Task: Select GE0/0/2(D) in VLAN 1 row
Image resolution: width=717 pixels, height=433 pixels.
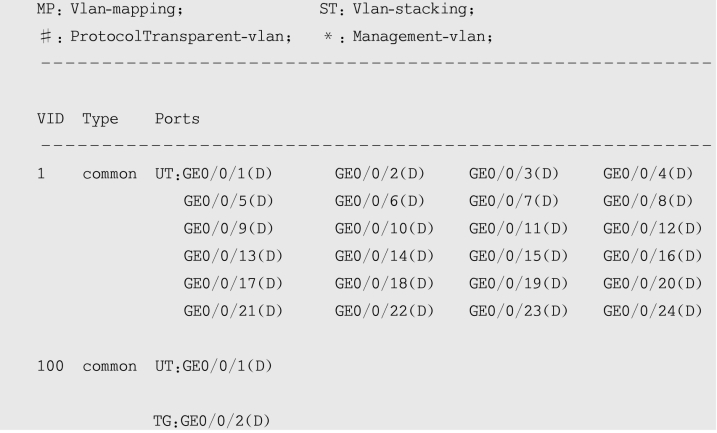Action: click(380, 174)
